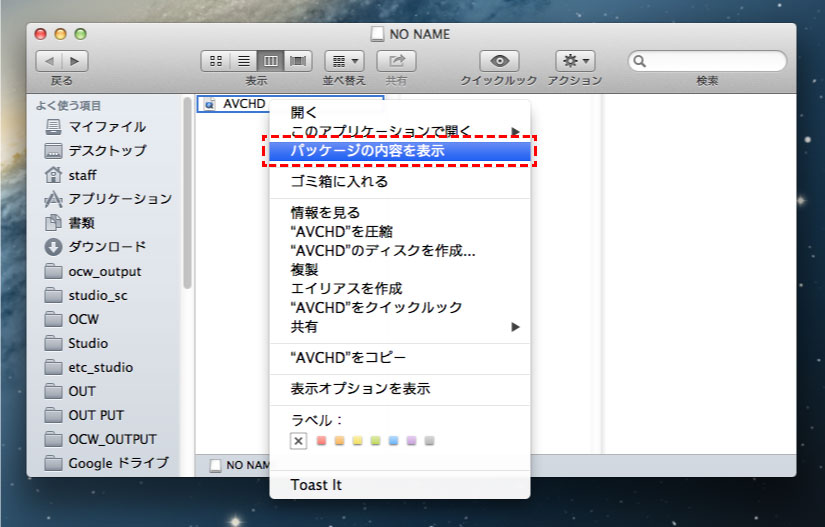Expand the 共有 submenu in the context menu
This screenshot has width=825, height=527.
coord(399,327)
